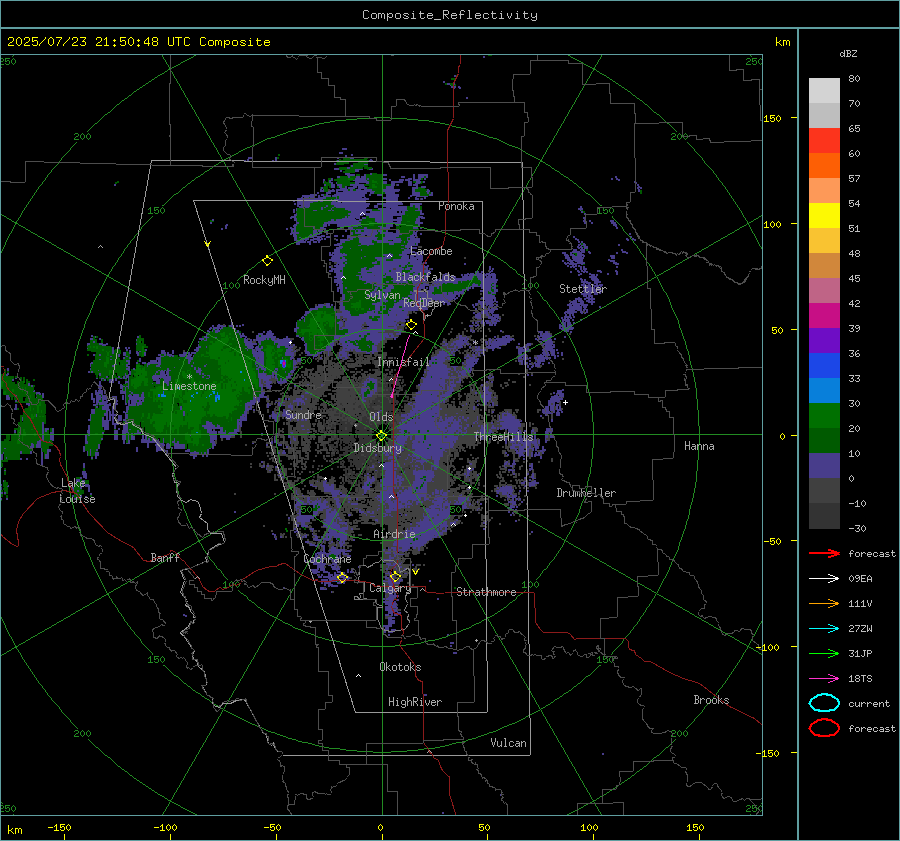
Task: Click the red 60-65 dBZ color swatch
Action: [824, 141]
